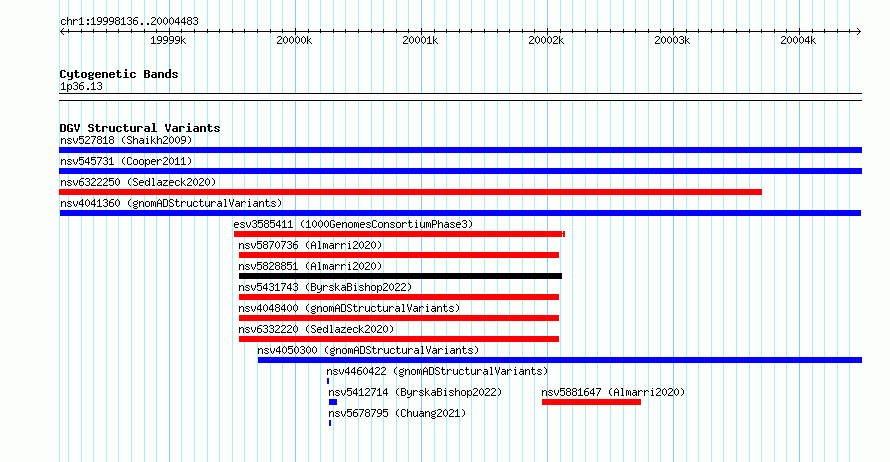Click the 20001k ruler tick label
890x462 pixels.
click(x=420, y=40)
